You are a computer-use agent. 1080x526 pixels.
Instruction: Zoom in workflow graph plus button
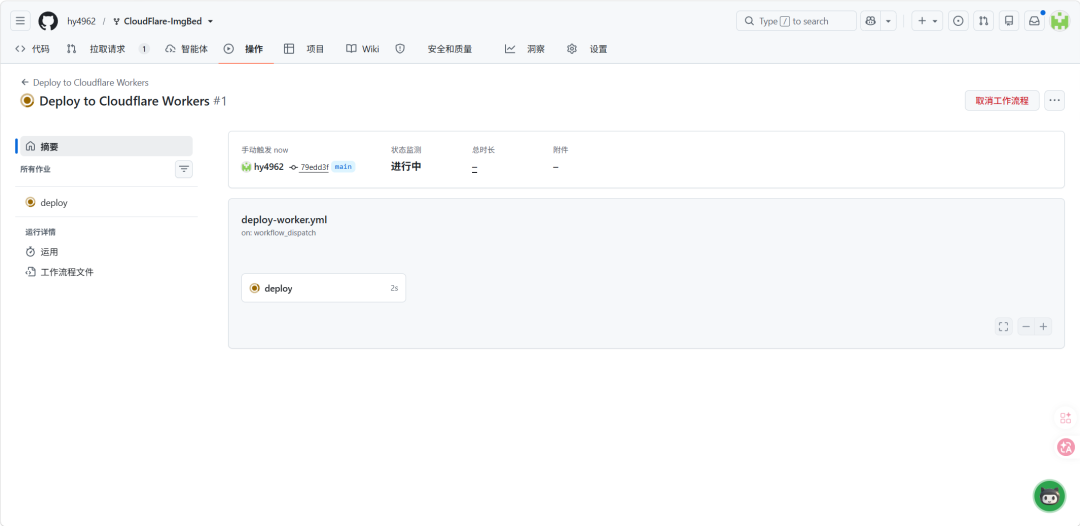pos(1044,326)
